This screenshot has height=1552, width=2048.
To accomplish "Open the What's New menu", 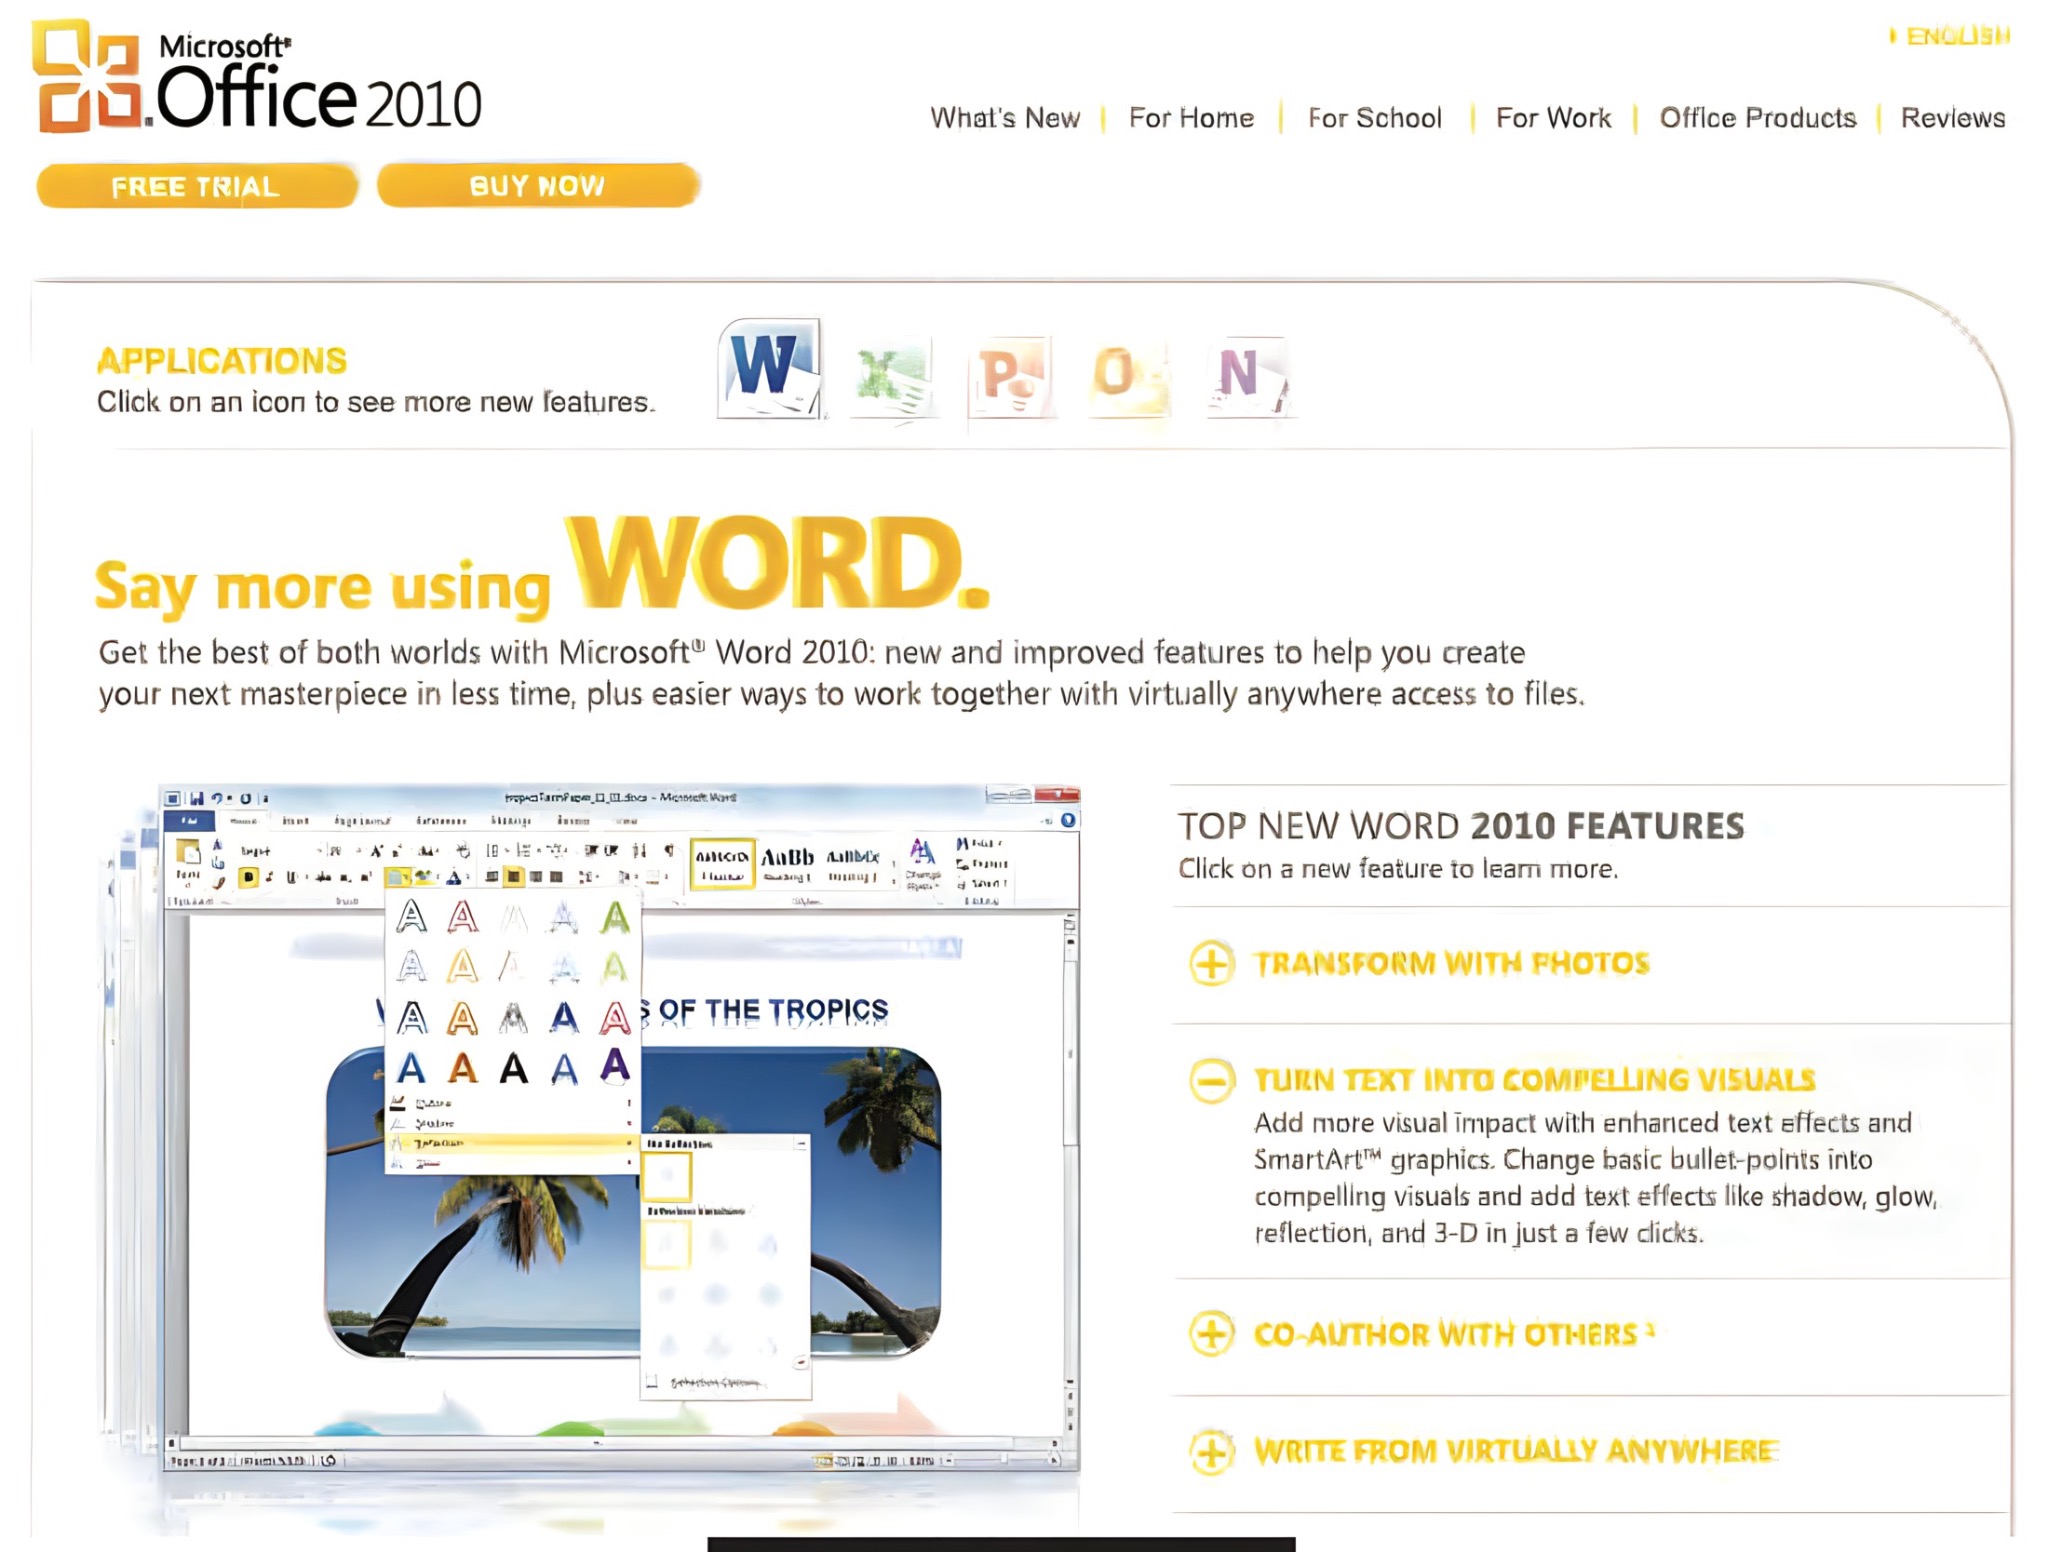I will 1005,118.
